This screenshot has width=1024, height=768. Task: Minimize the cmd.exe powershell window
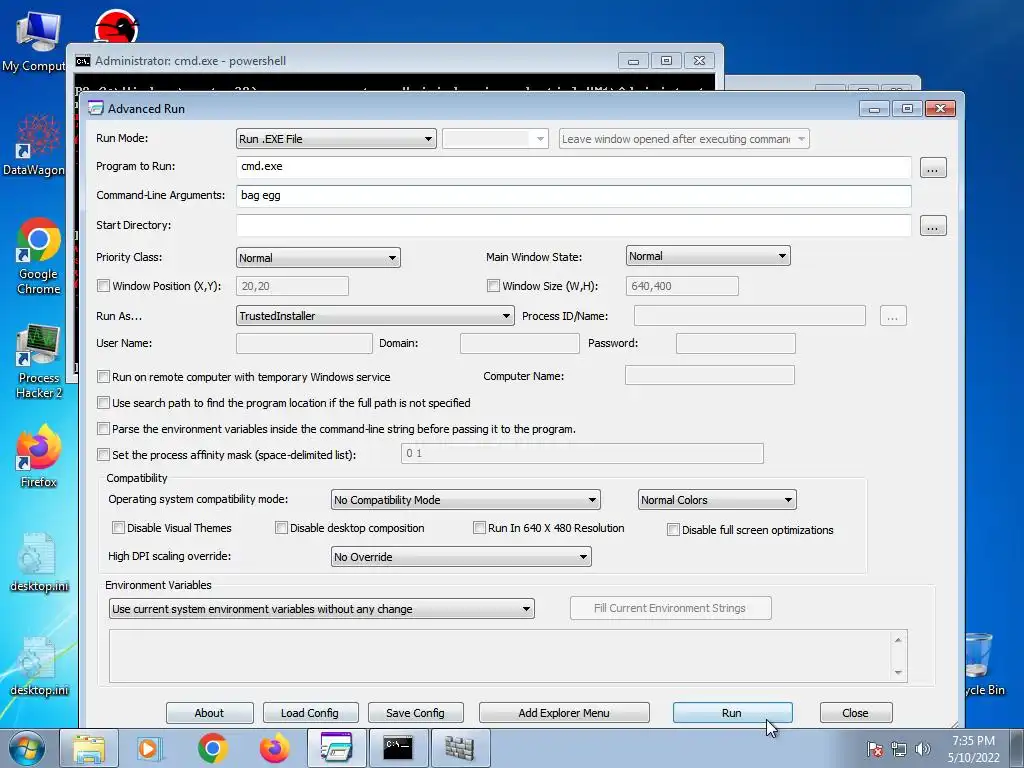pos(633,61)
